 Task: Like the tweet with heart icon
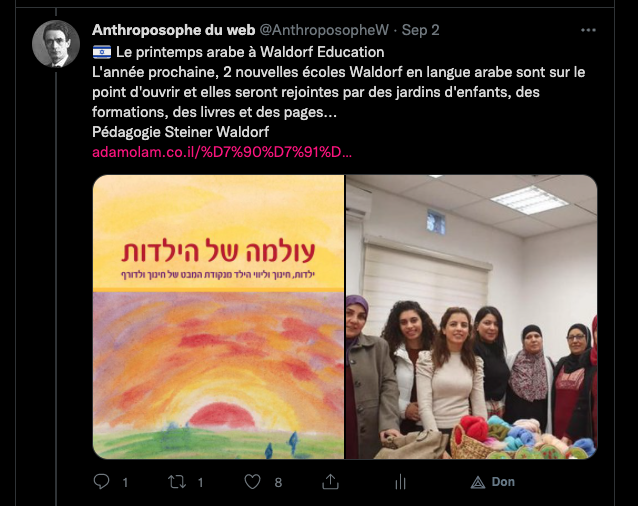252,482
